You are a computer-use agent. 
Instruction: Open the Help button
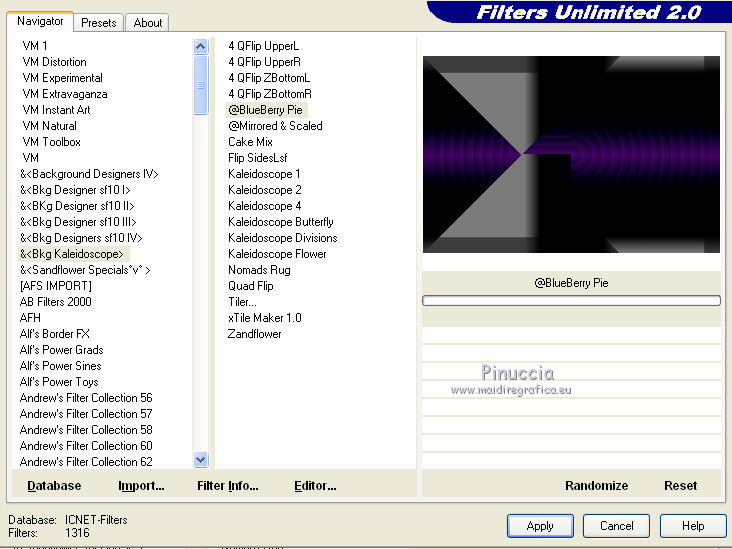click(693, 526)
